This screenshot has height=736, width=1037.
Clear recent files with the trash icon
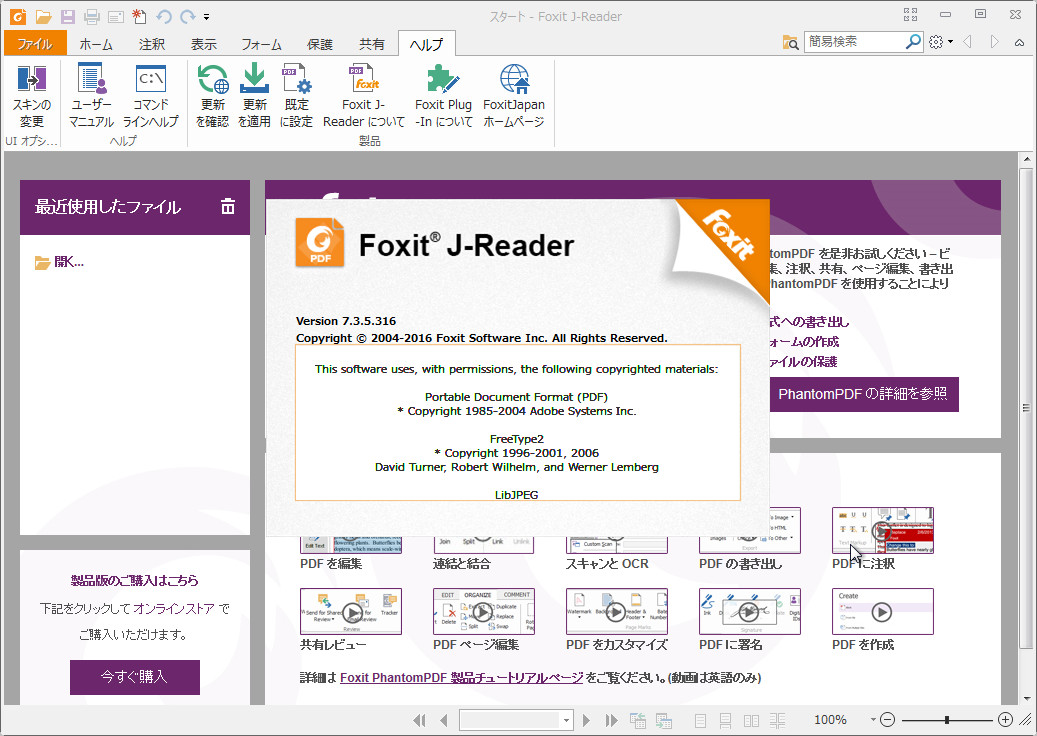click(228, 206)
